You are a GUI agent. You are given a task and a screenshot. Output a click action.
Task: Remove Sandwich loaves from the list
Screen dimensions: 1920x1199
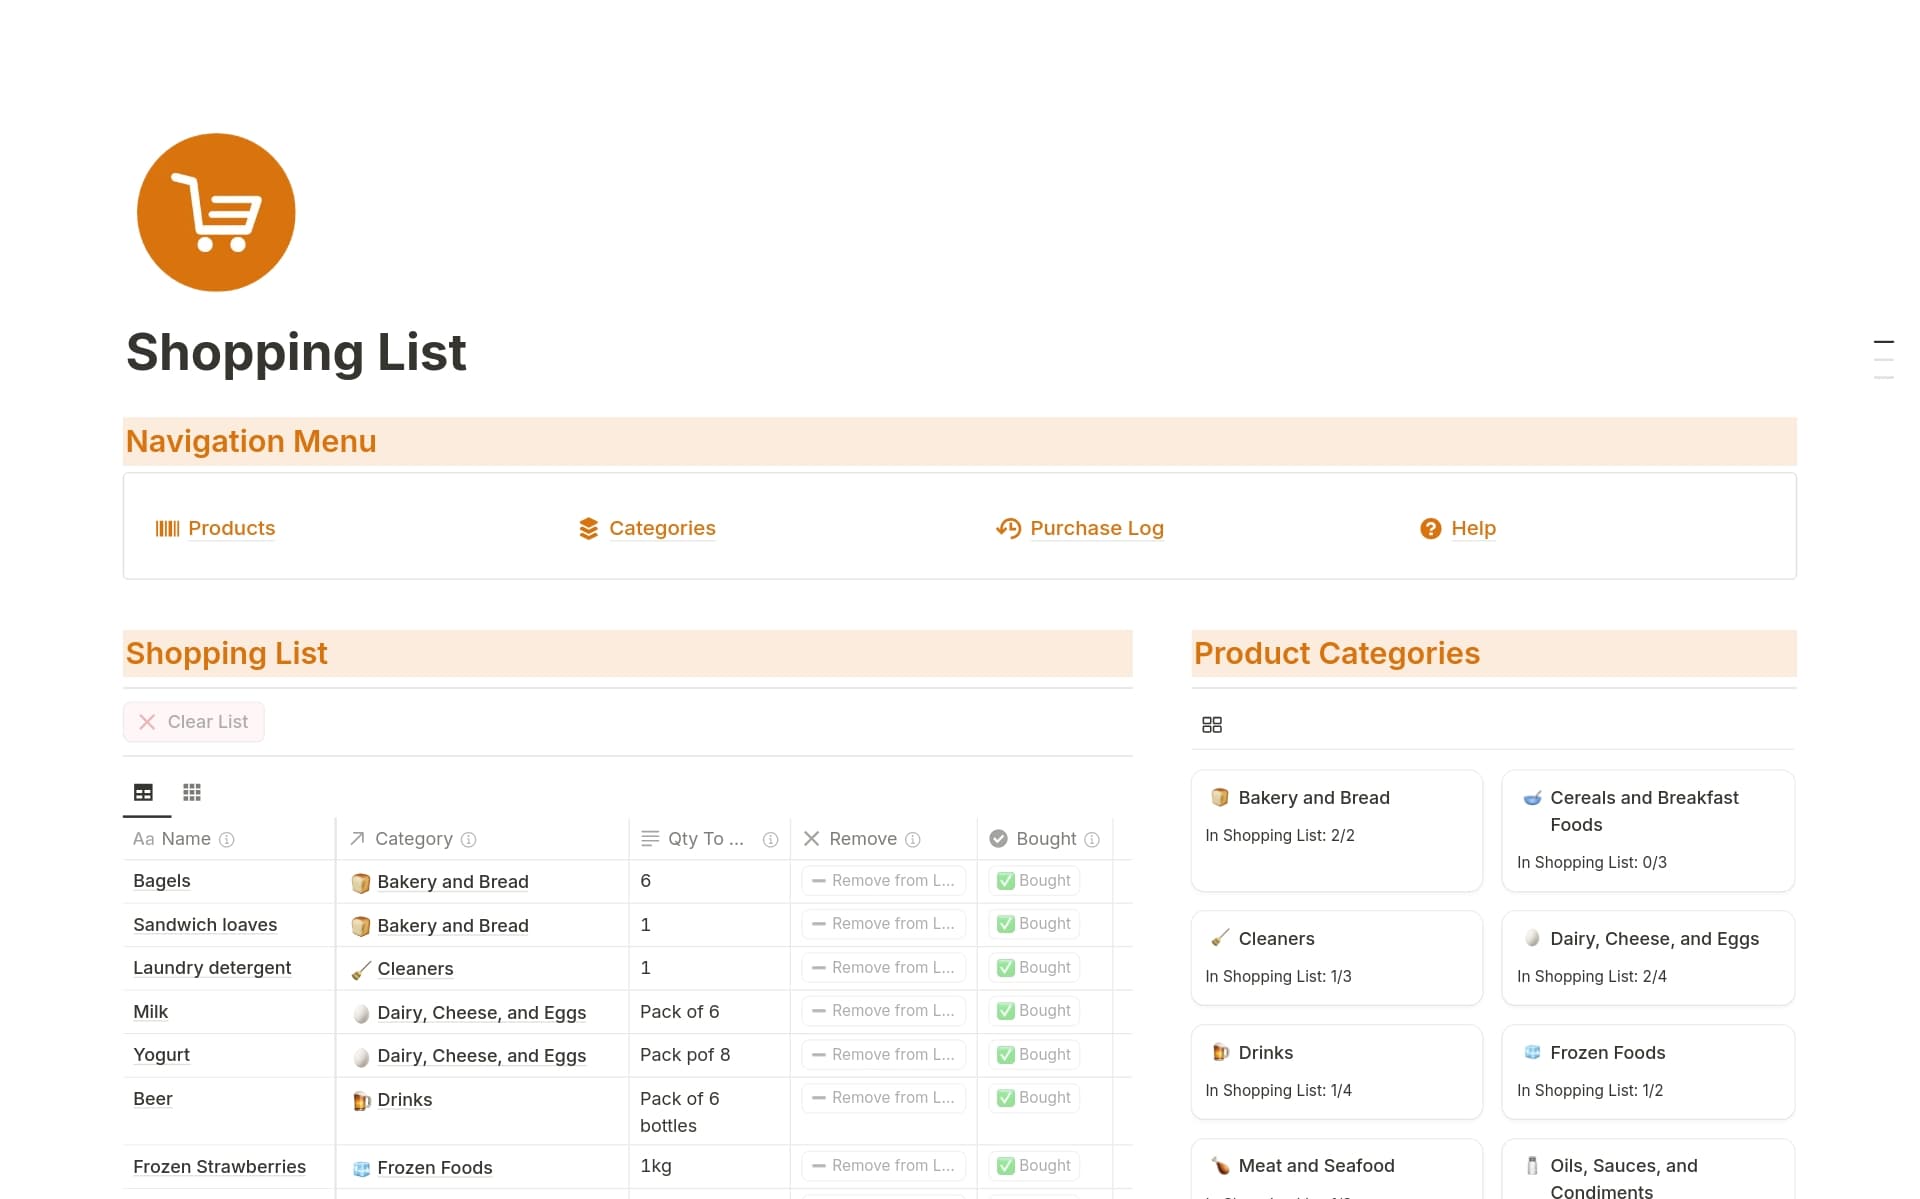[883, 924]
